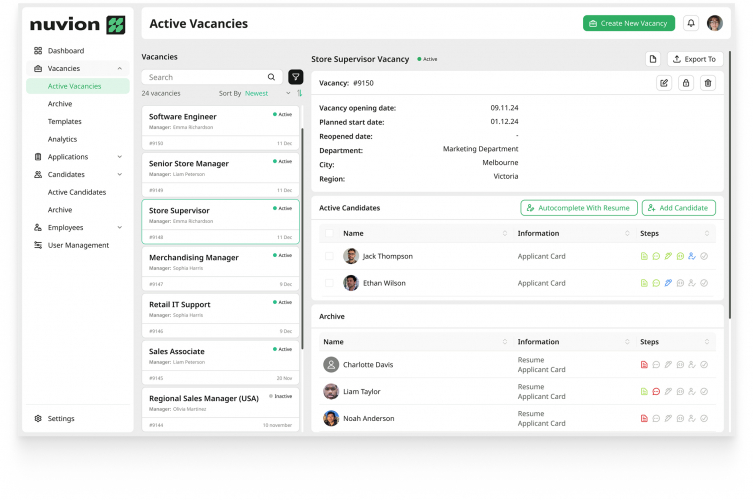753x500 pixels.
Task: Click the document icon beside Export To
Action: click(x=653, y=59)
